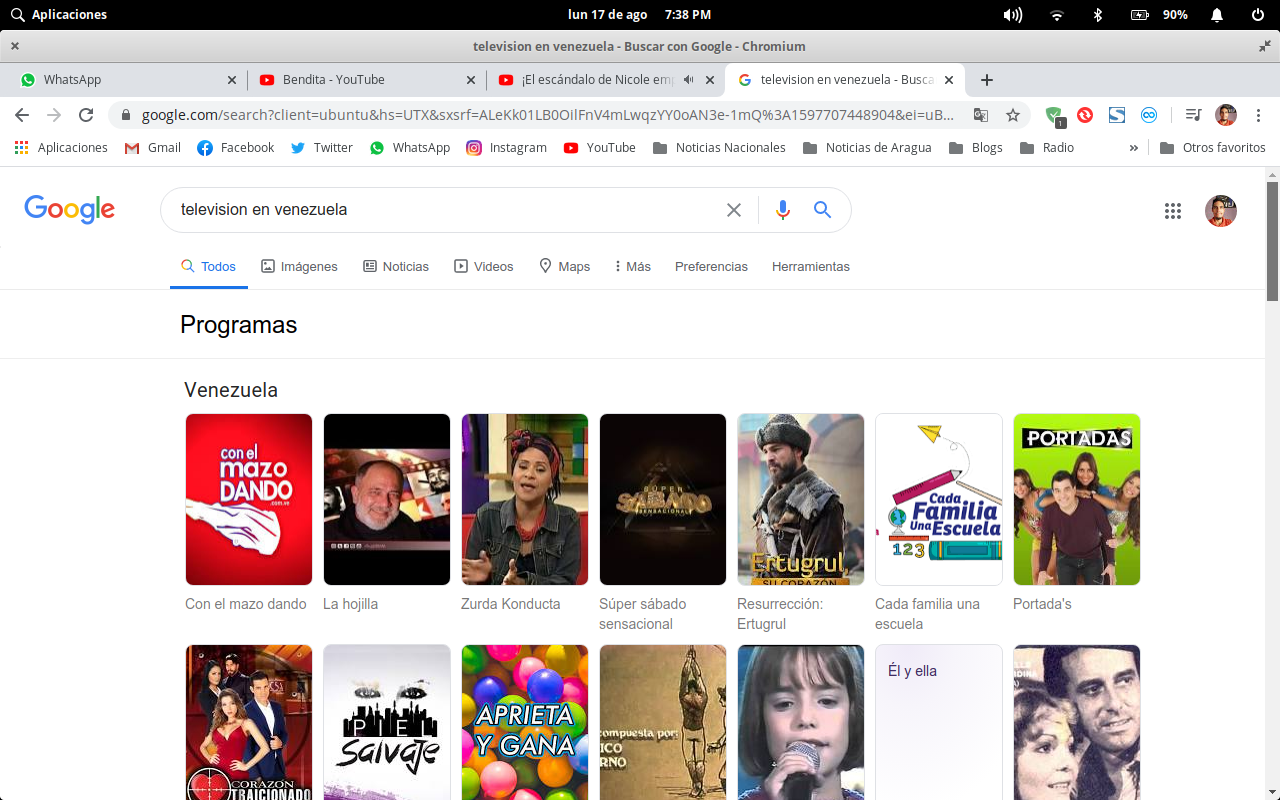The width and height of the screenshot is (1280, 800).
Task: Open the clock and calendar panel
Action: (x=639, y=15)
